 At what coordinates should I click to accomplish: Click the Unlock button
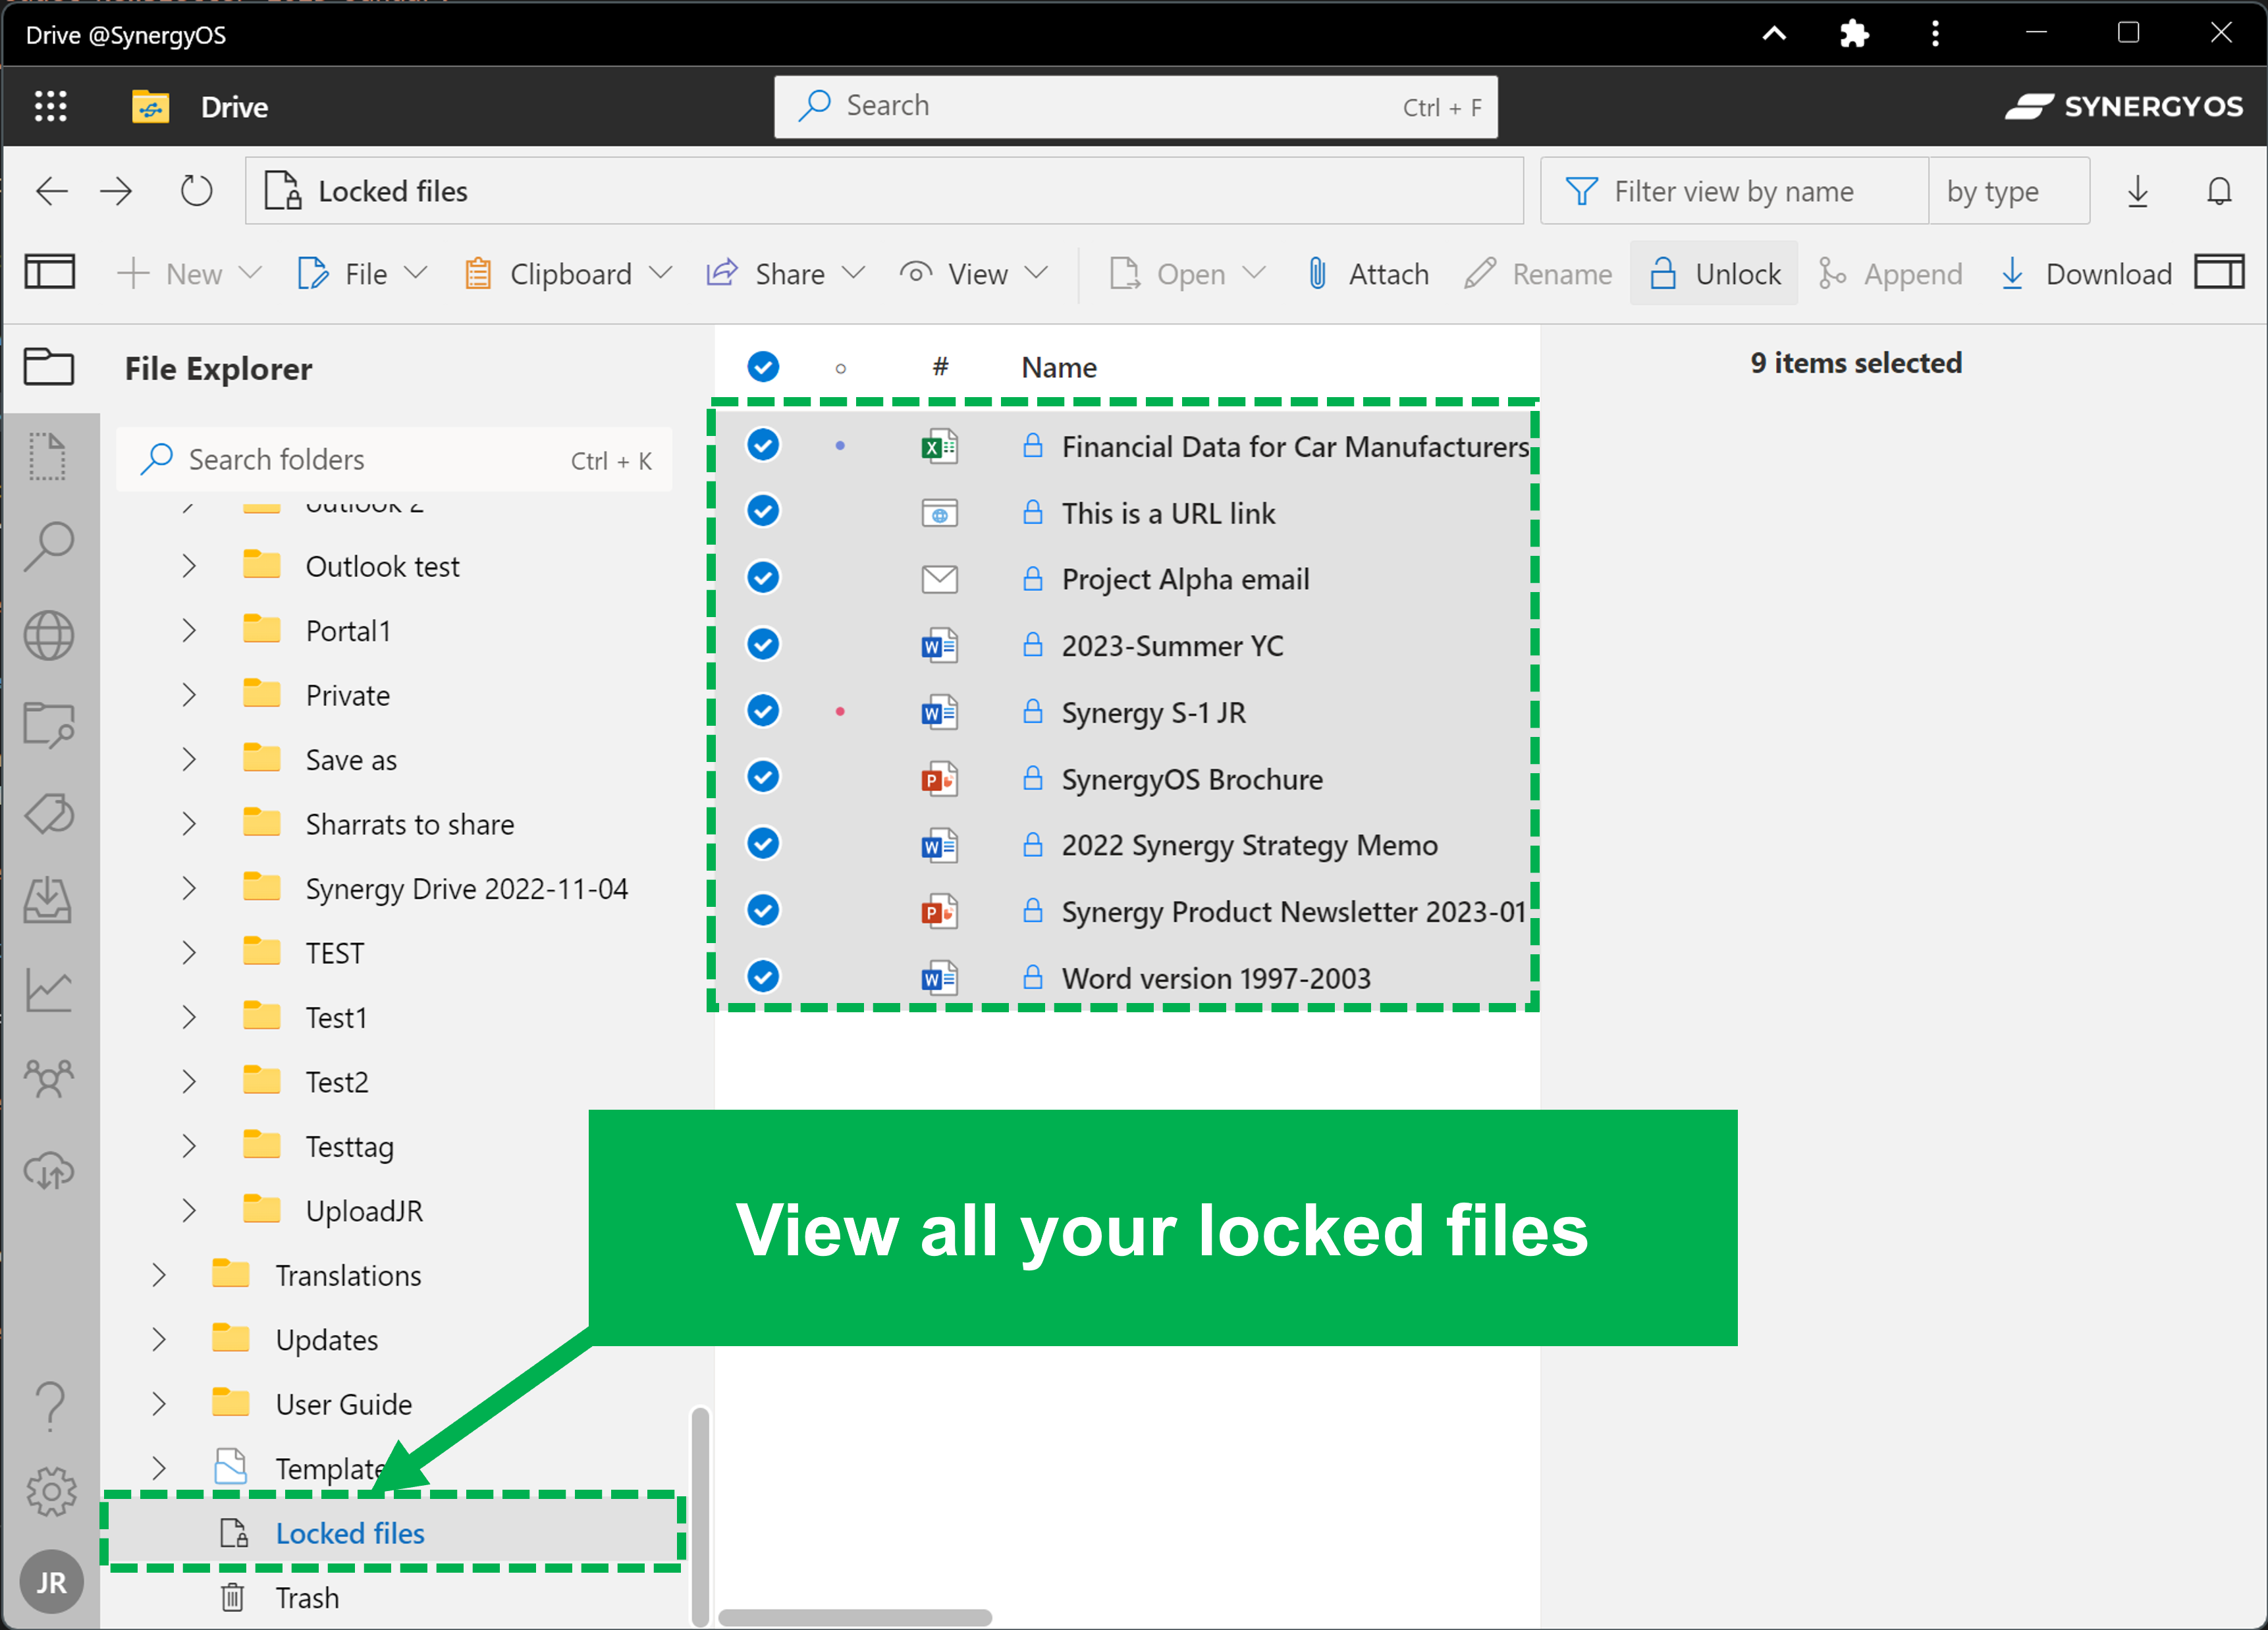coord(1714,273)
